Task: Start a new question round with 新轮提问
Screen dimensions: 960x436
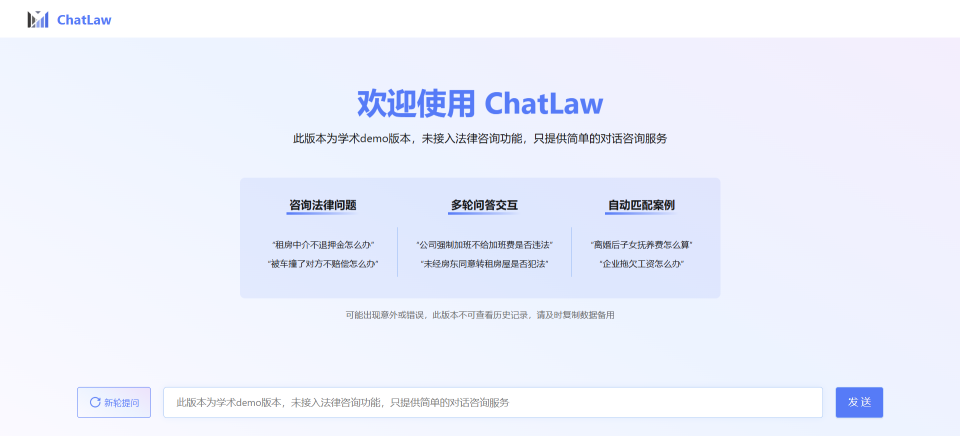Action: (114, 402)
